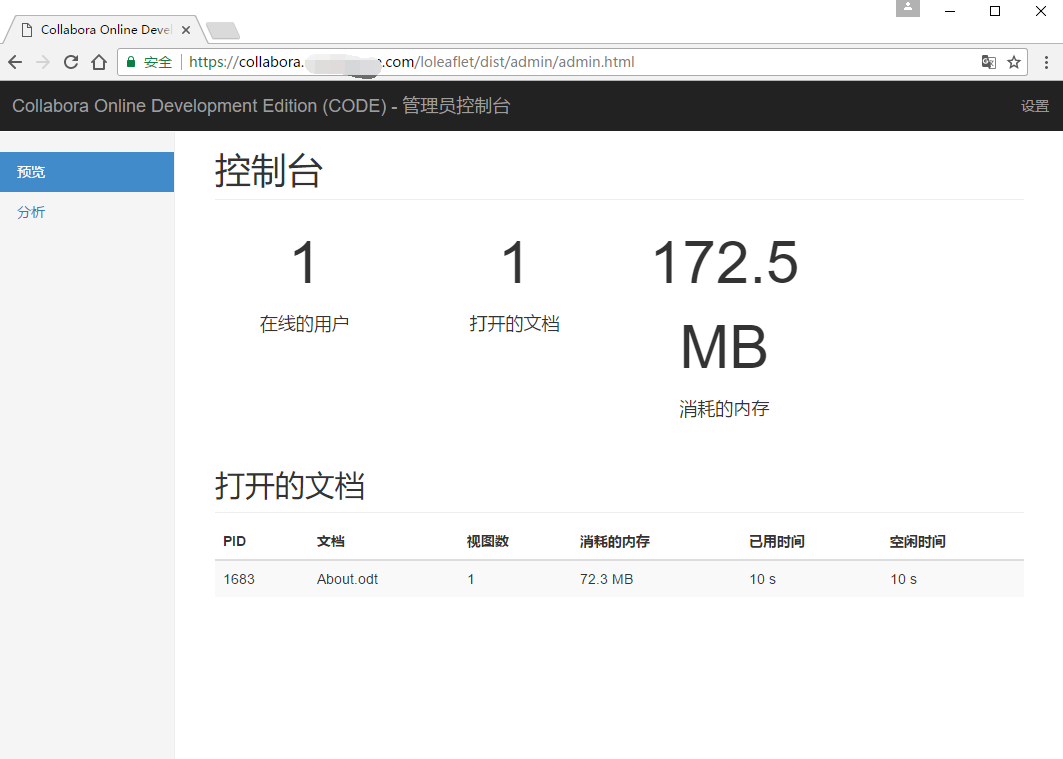Toggle the bookmark star for this page
The width and height of the screenshot is (1063, 759).
1014,61
